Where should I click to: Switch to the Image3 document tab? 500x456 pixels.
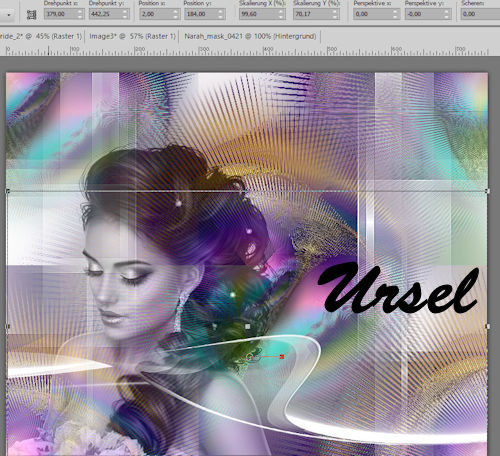click(132, 36)
